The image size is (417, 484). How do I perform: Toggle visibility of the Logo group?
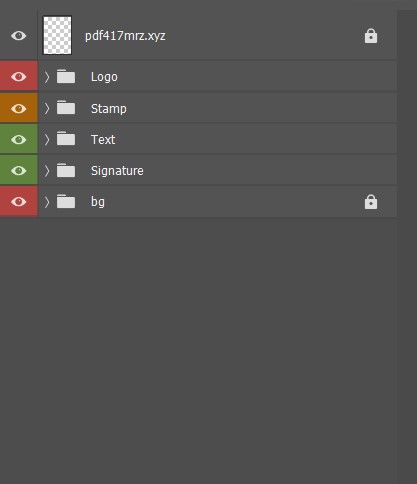(x=19, y=77)
